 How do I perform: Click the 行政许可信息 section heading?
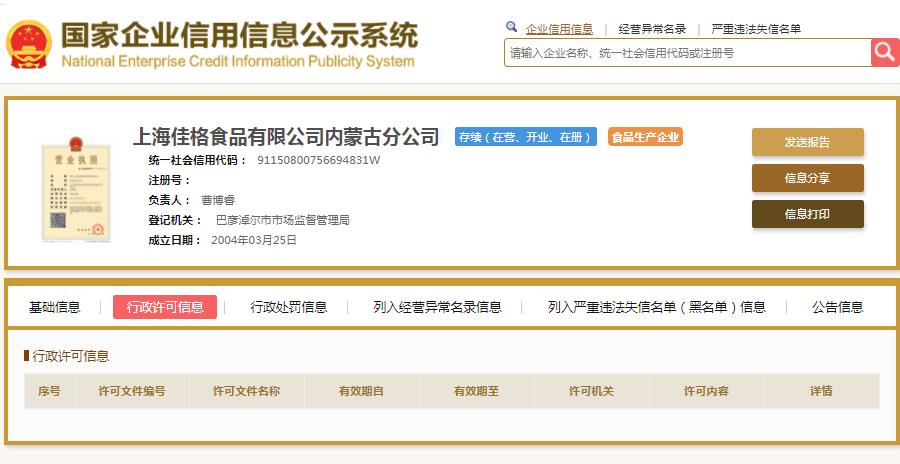[71, 356]
